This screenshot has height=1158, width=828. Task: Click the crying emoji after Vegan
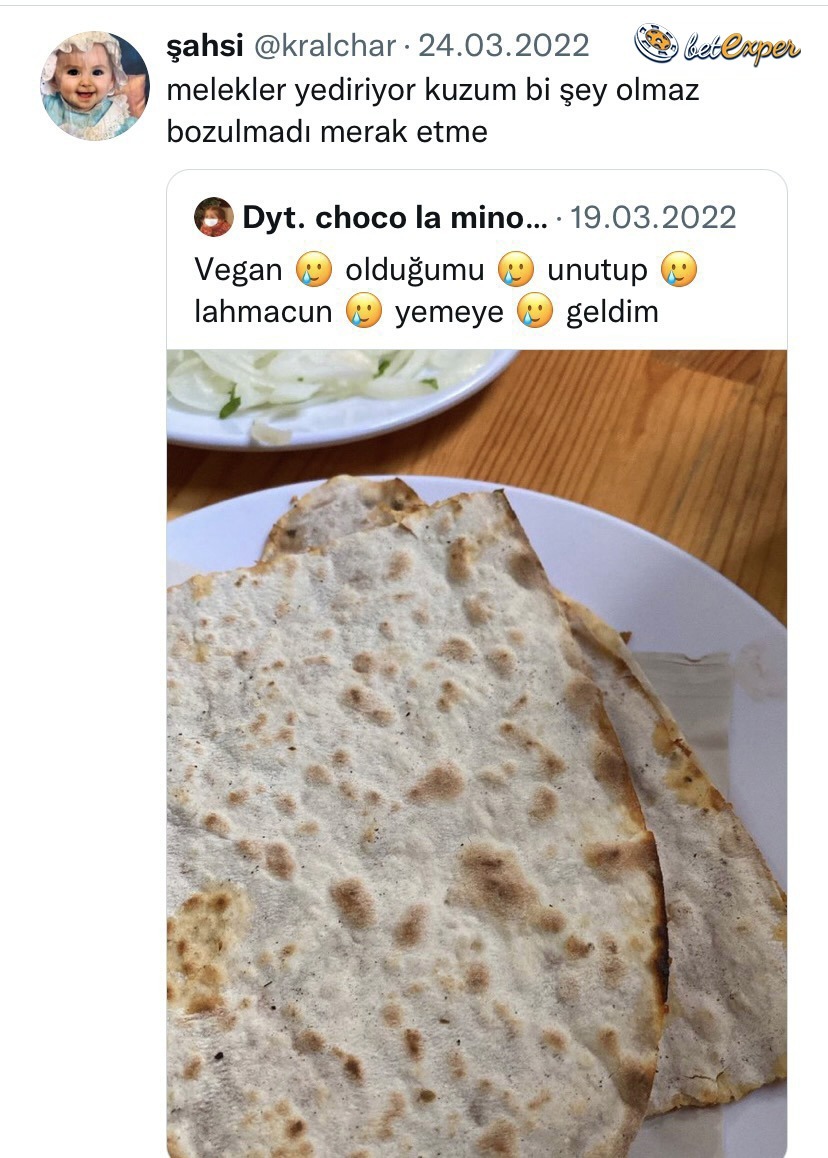click(314, 270)
